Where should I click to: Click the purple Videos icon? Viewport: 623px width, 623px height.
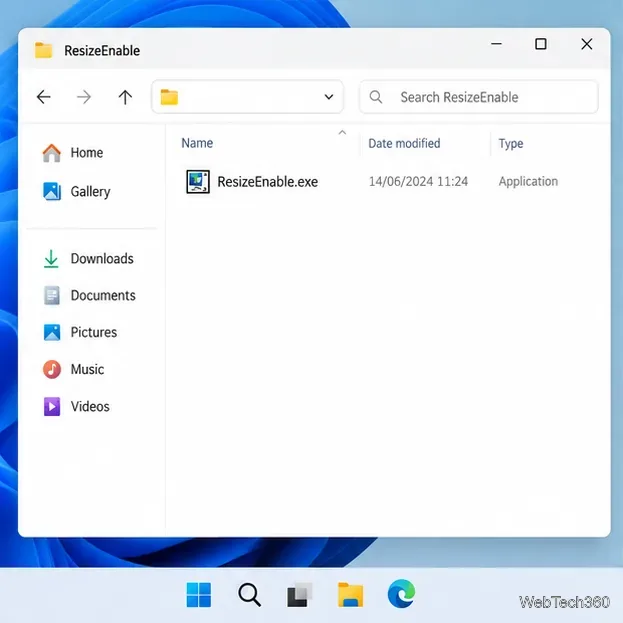(52, 406)
